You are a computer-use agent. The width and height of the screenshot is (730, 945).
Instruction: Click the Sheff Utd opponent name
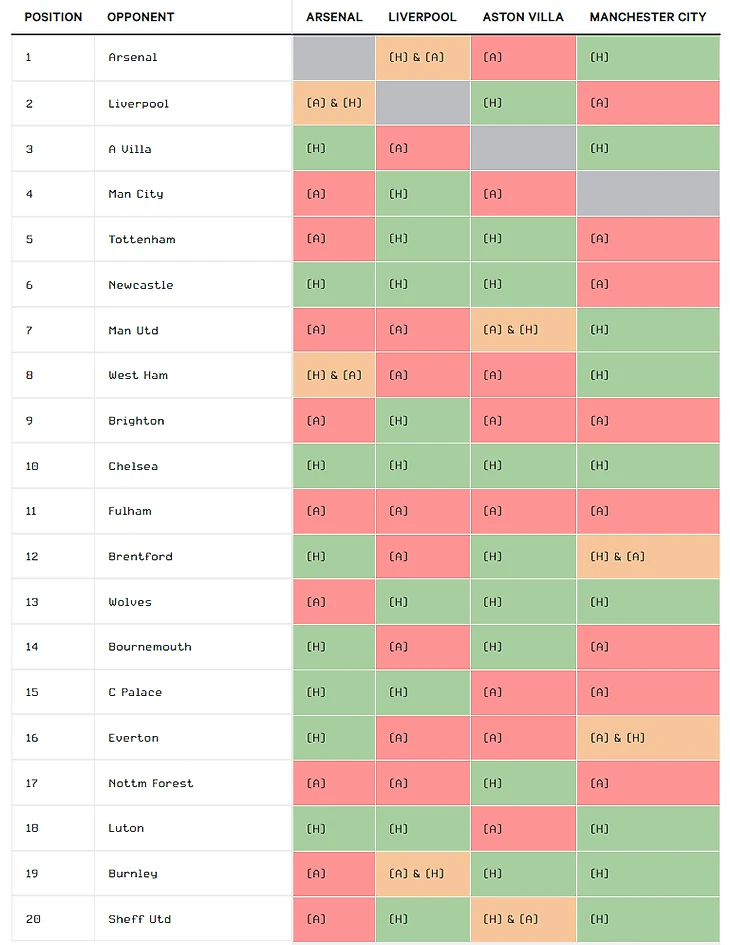click(140, 919)
